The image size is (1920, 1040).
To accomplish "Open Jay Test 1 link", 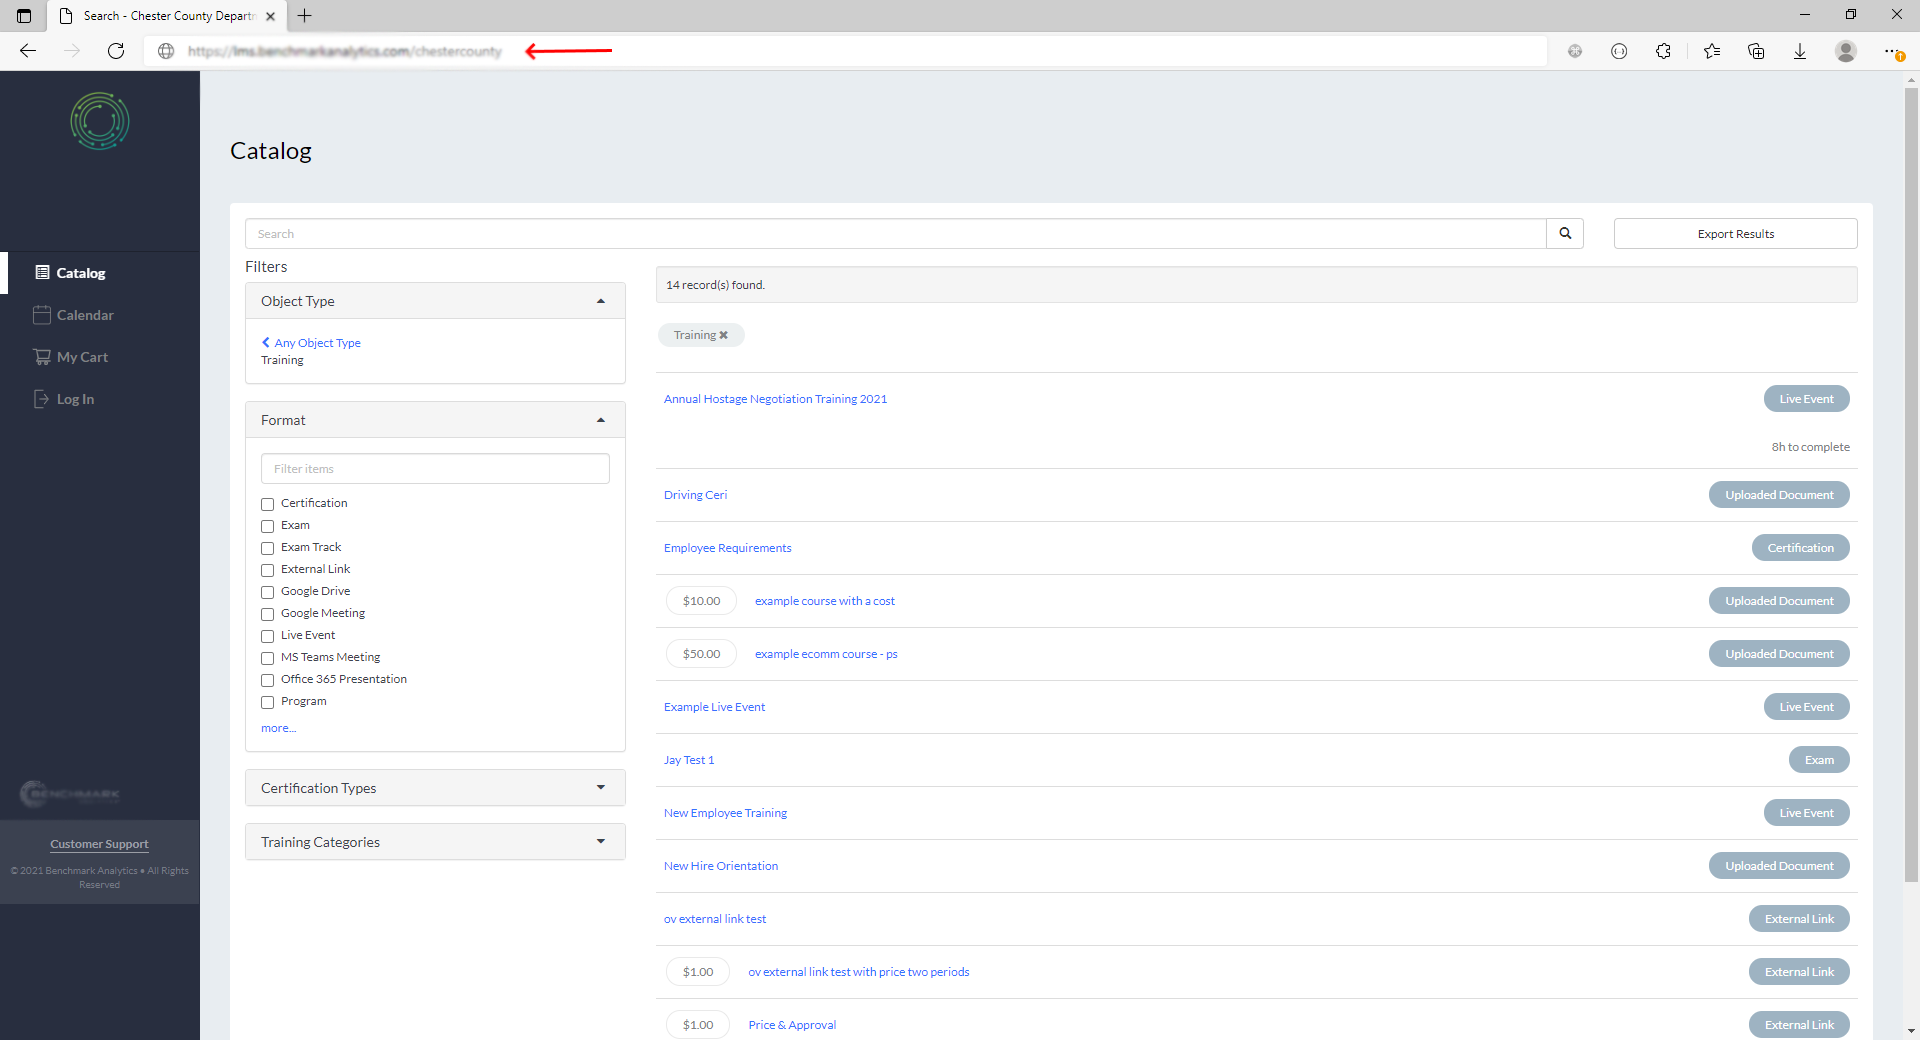I will point(689,760).
